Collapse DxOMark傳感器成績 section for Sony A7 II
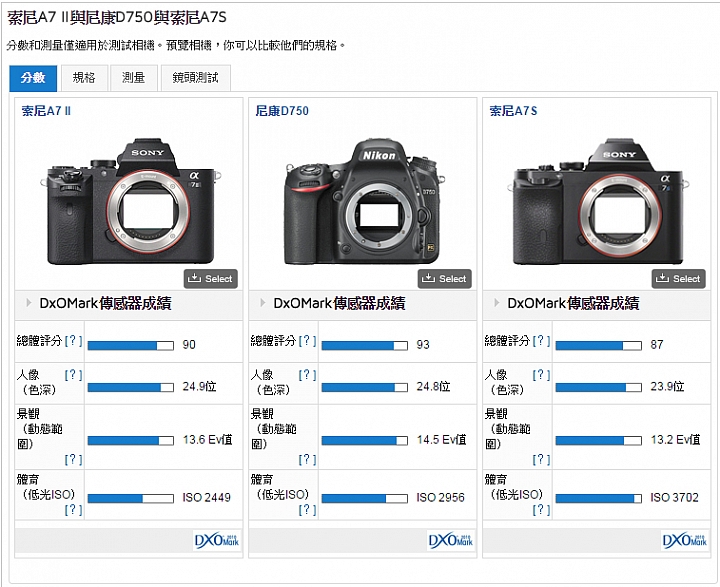This screenshot has height=587, width=720. coord(29,303)
